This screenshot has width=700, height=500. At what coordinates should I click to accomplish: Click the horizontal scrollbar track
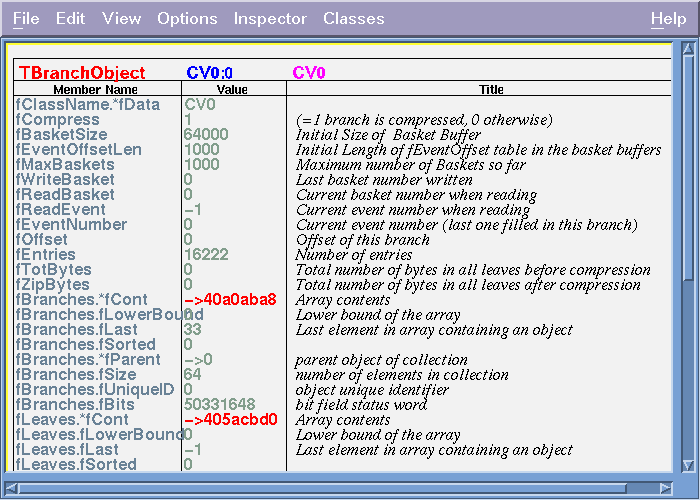pos(640,488)
